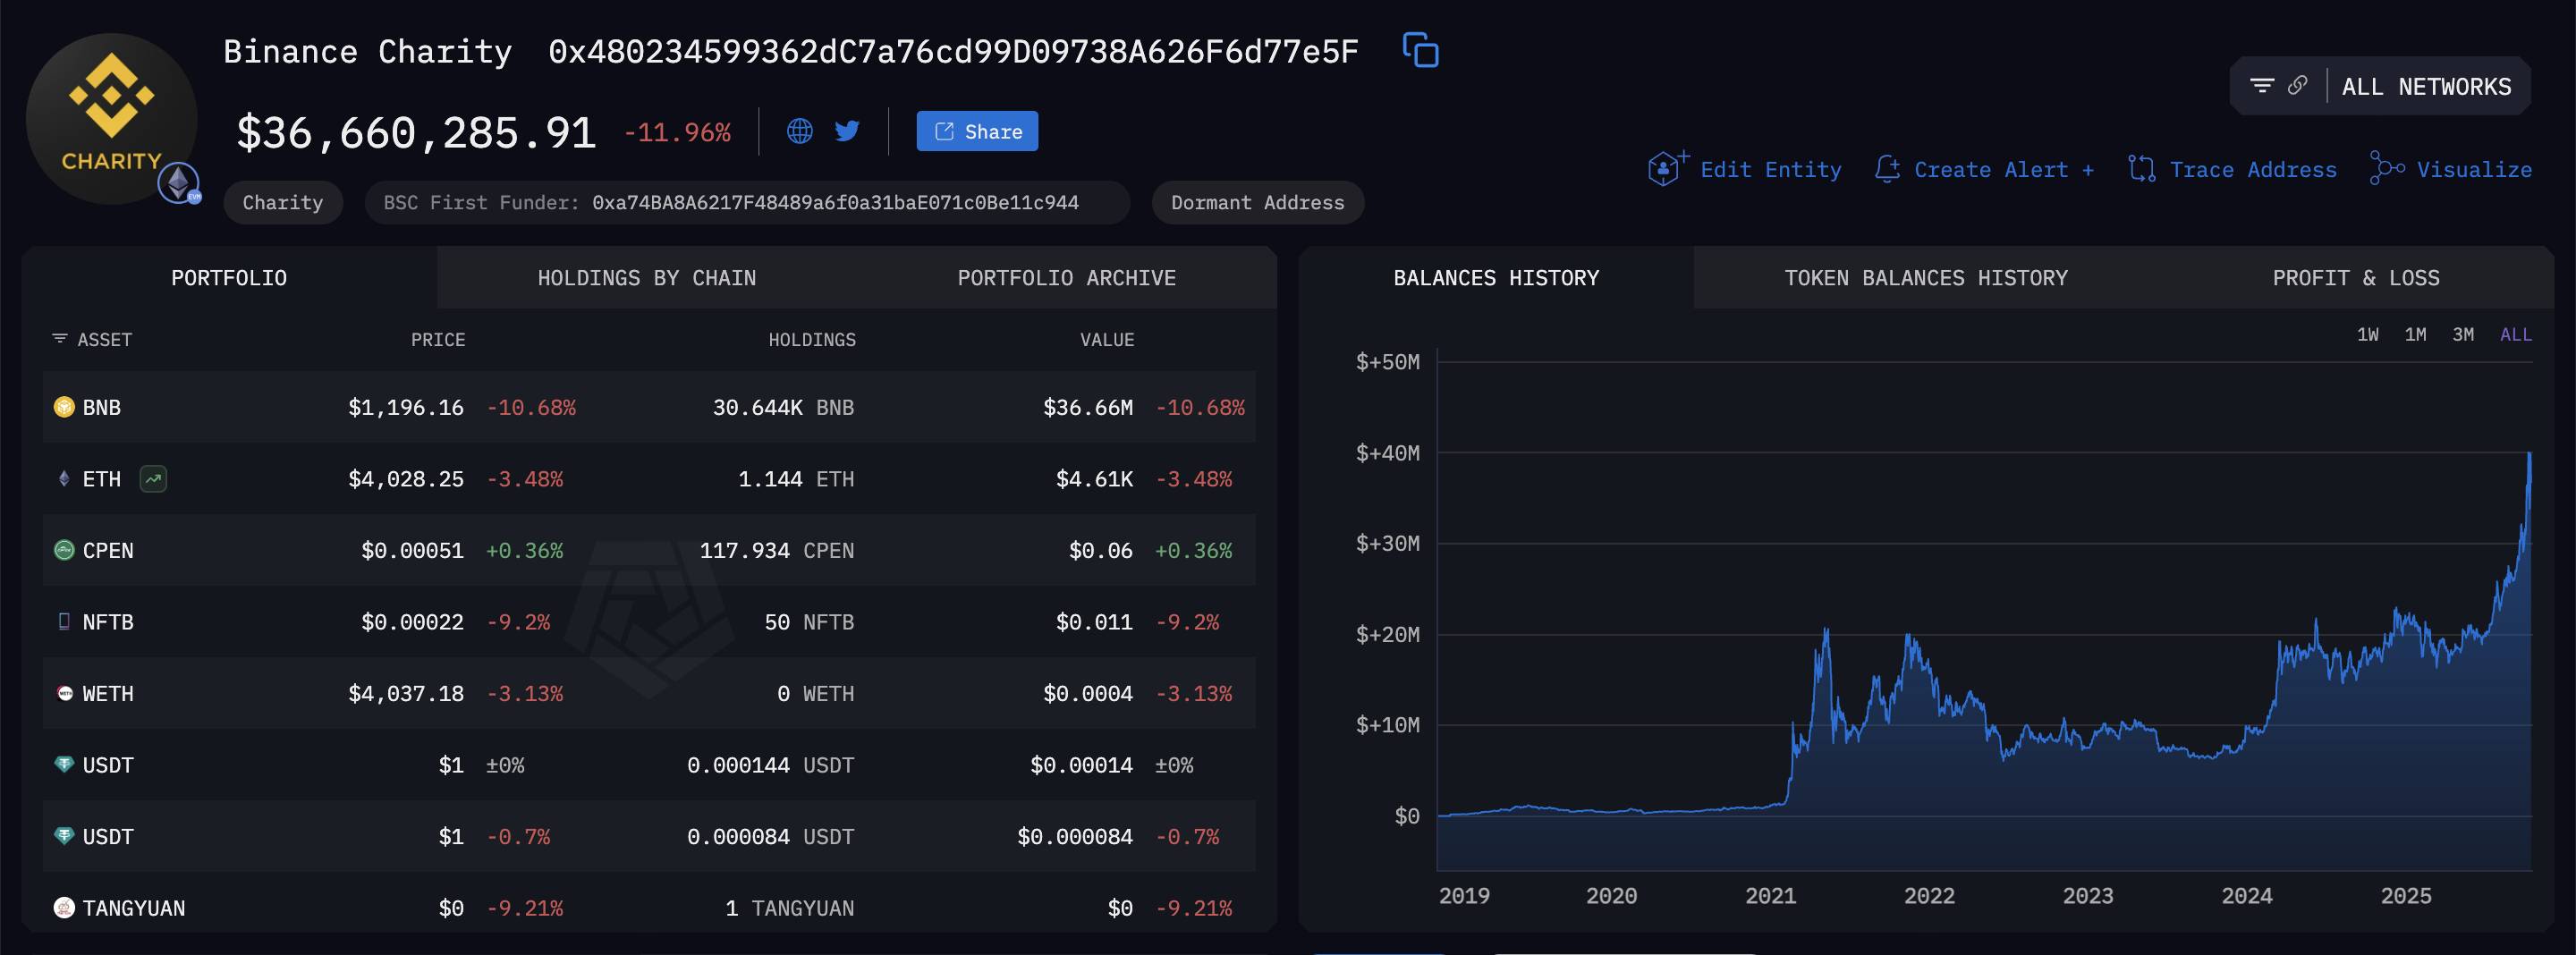Switch chart range to 3M

(x=2463, y=335)
